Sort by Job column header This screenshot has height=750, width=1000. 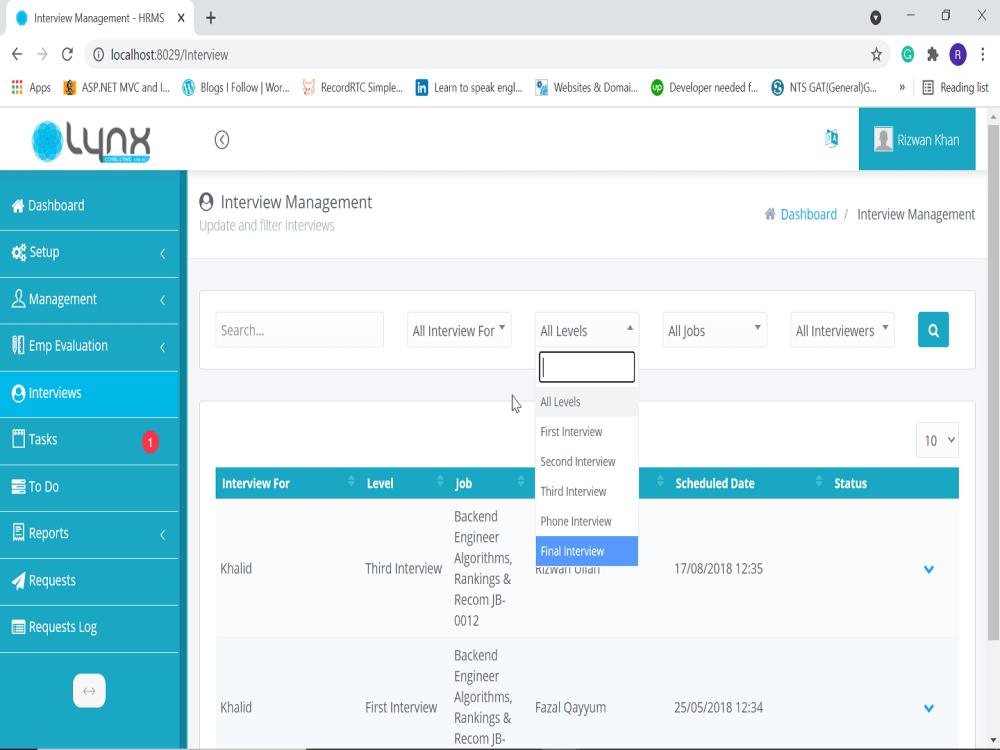point(489,483)
